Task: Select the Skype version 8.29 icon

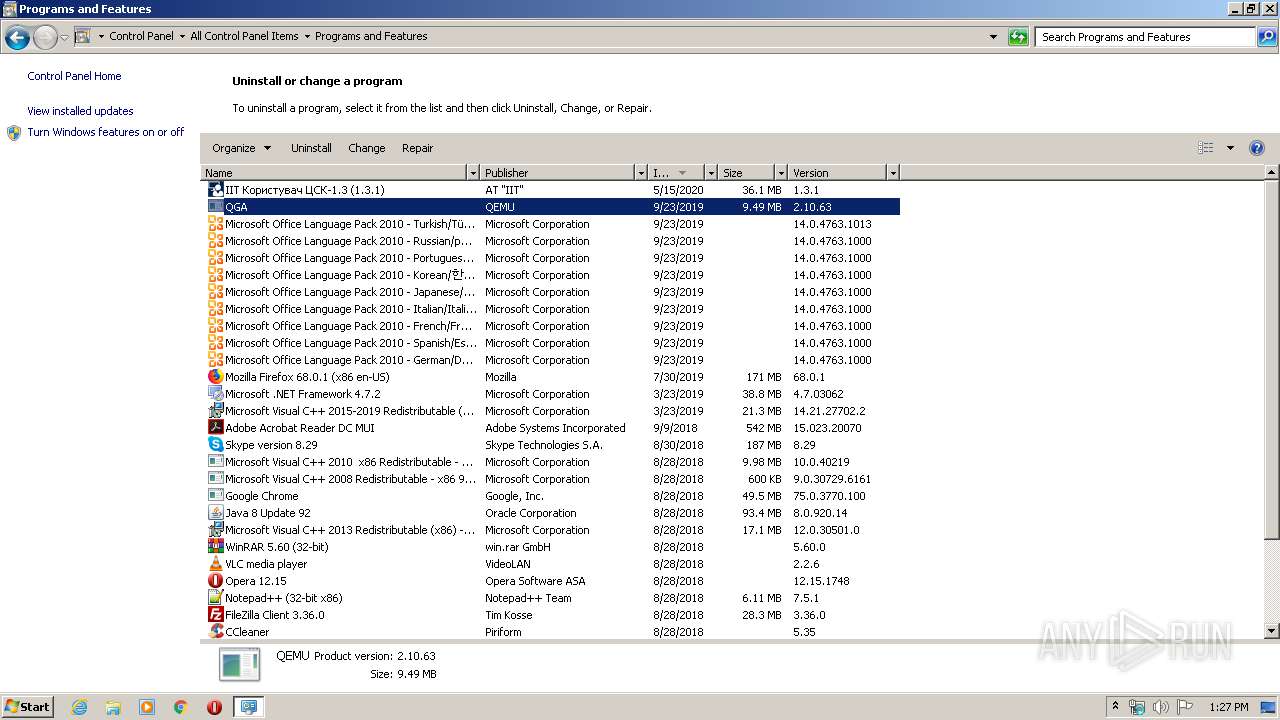Action: (215, 445)
